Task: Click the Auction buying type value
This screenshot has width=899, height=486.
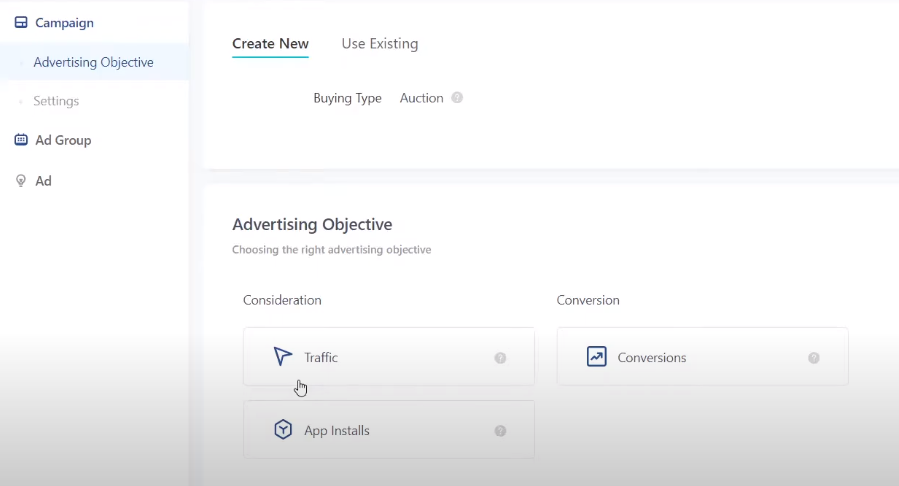Action: tap(421, 98)
